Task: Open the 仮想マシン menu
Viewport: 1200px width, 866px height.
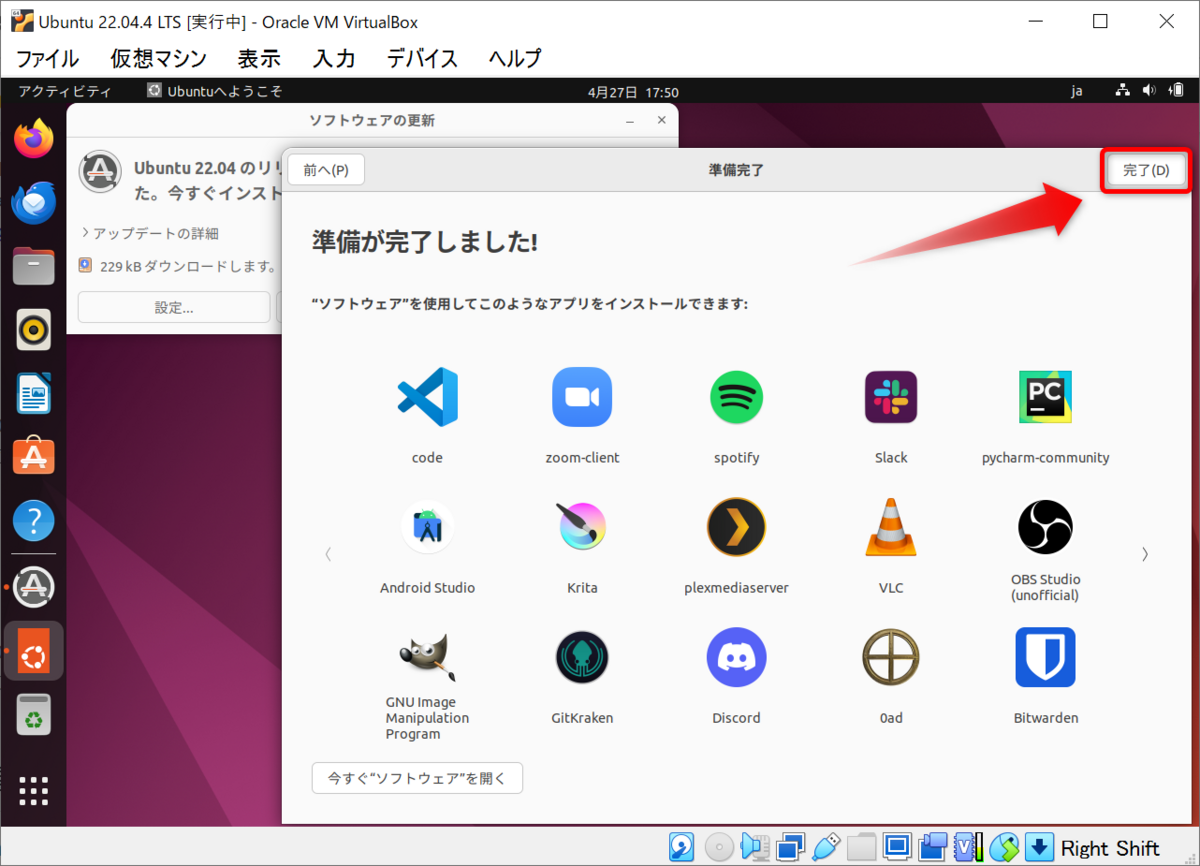Action: click(159, 58)
